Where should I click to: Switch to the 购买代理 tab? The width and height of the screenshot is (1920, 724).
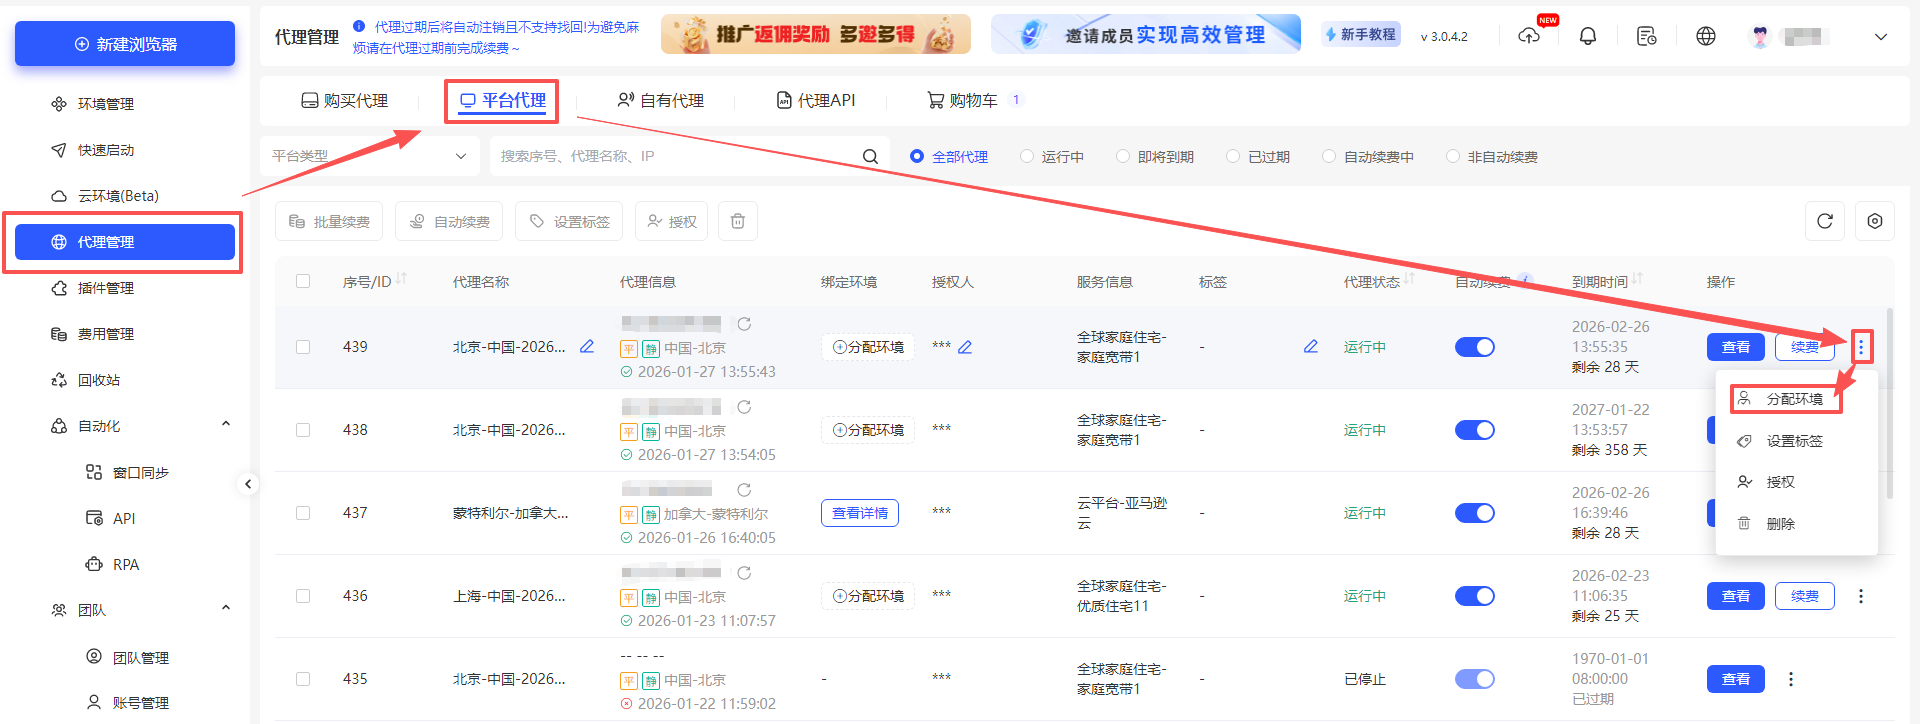(345, 101)
